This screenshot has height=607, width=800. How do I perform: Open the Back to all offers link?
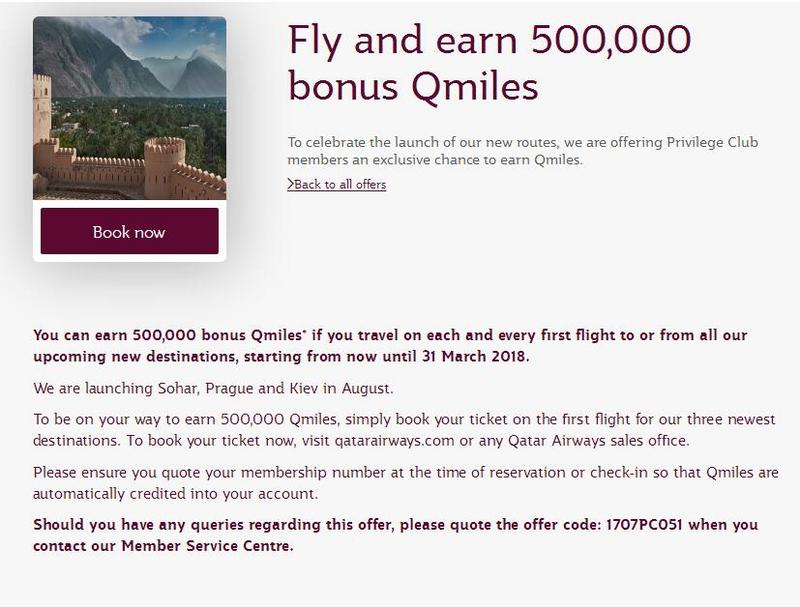coord(340,184)
